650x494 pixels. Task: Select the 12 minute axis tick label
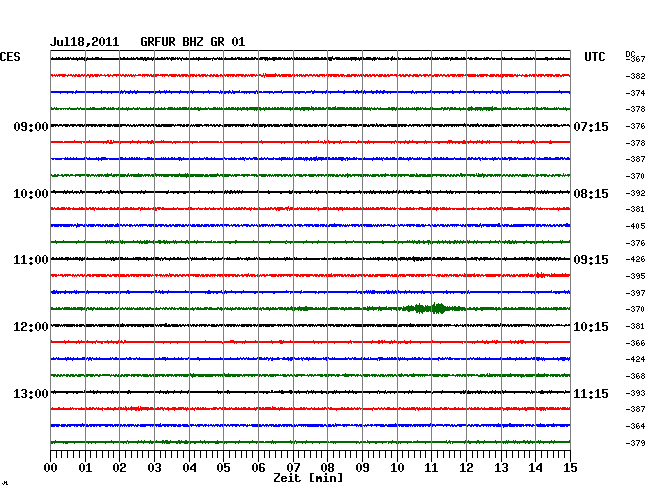[x=466, y=468]
